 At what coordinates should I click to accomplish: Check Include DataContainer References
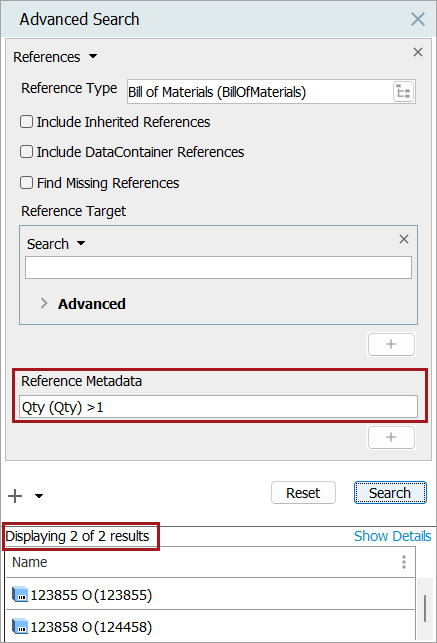(27, 152)
